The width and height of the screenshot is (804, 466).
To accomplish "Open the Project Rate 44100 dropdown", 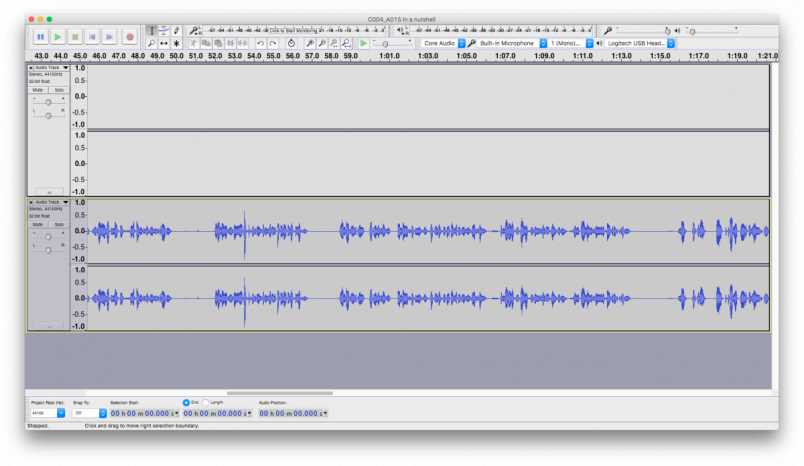I will 47,413.
